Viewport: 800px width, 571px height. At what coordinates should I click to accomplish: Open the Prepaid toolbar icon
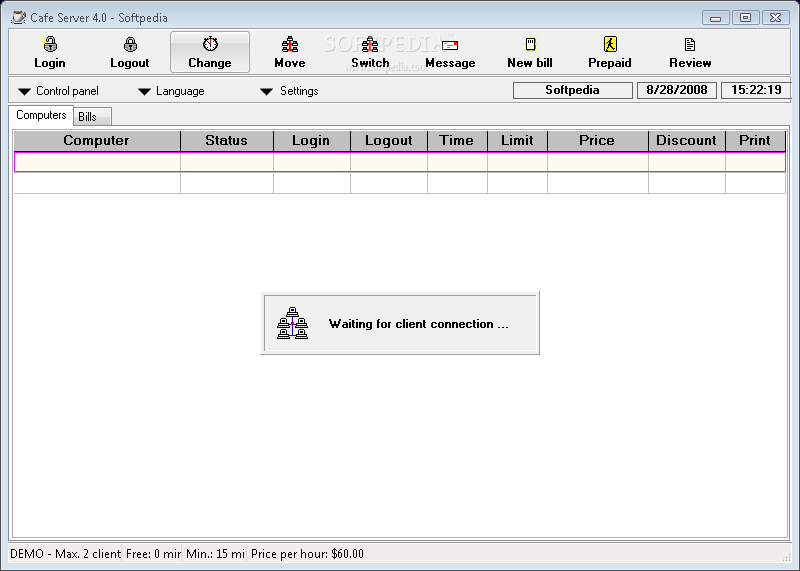[x=610, y=44]
